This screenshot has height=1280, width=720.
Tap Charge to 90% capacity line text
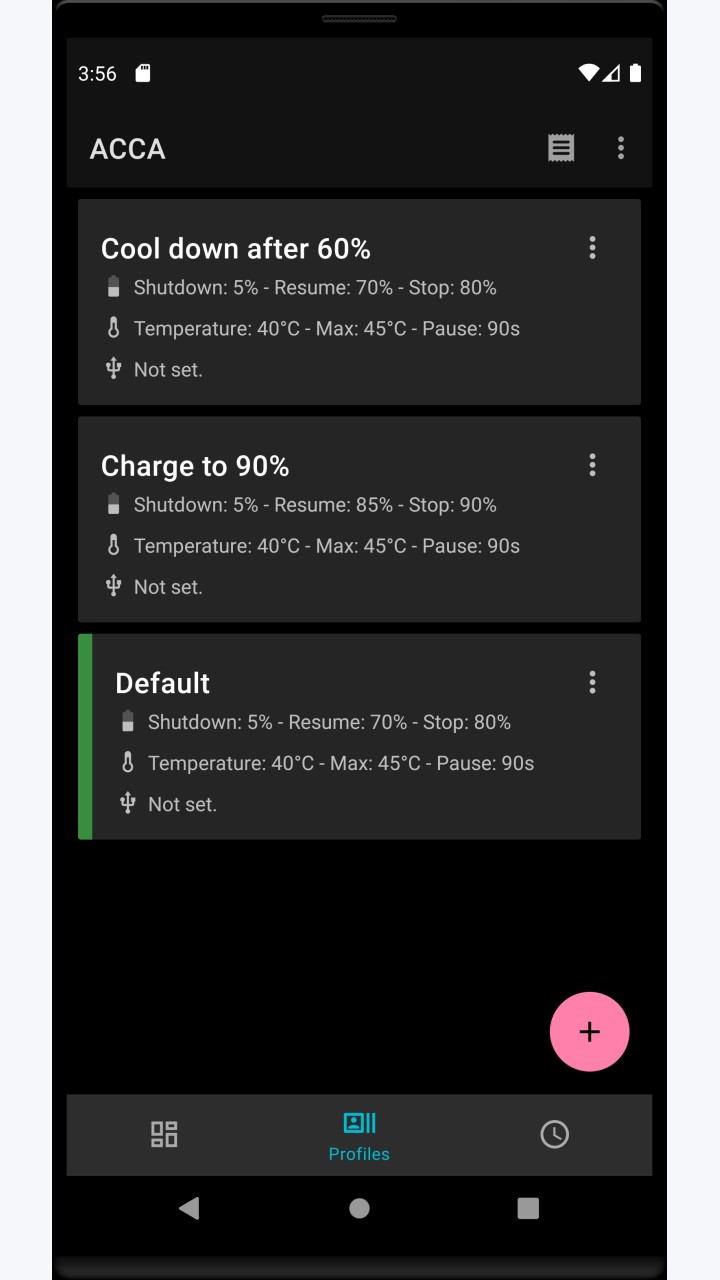(x=315, y=505)
